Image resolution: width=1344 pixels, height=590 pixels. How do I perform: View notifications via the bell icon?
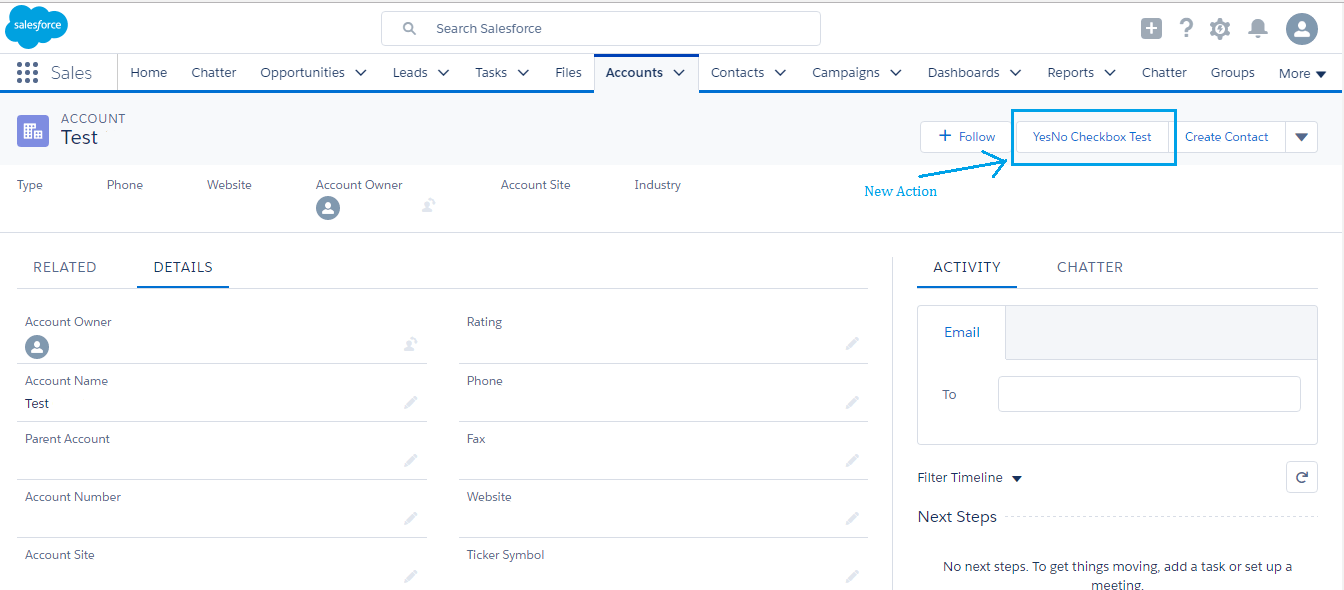tap(1257, 28)
